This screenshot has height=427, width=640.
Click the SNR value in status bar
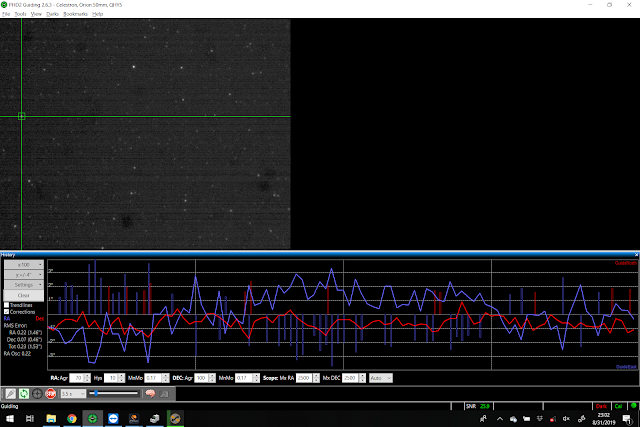[x=484, y=406]
